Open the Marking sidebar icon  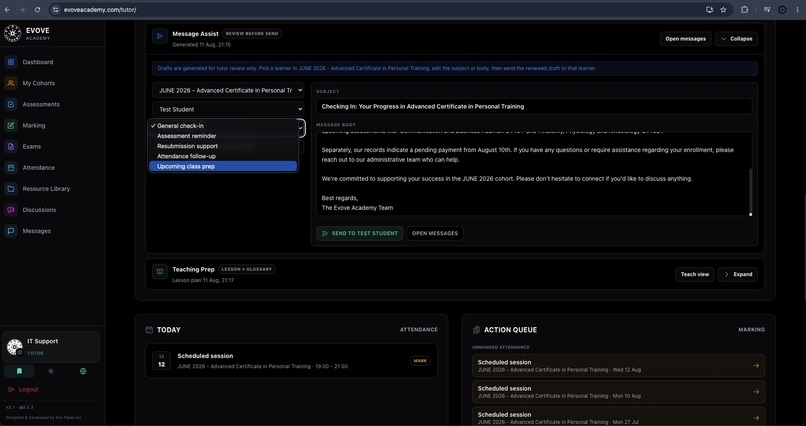11,125
